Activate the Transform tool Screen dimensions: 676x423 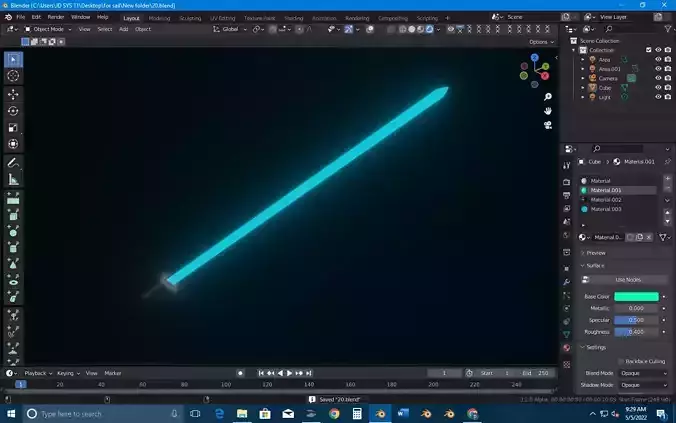point(13,144)
